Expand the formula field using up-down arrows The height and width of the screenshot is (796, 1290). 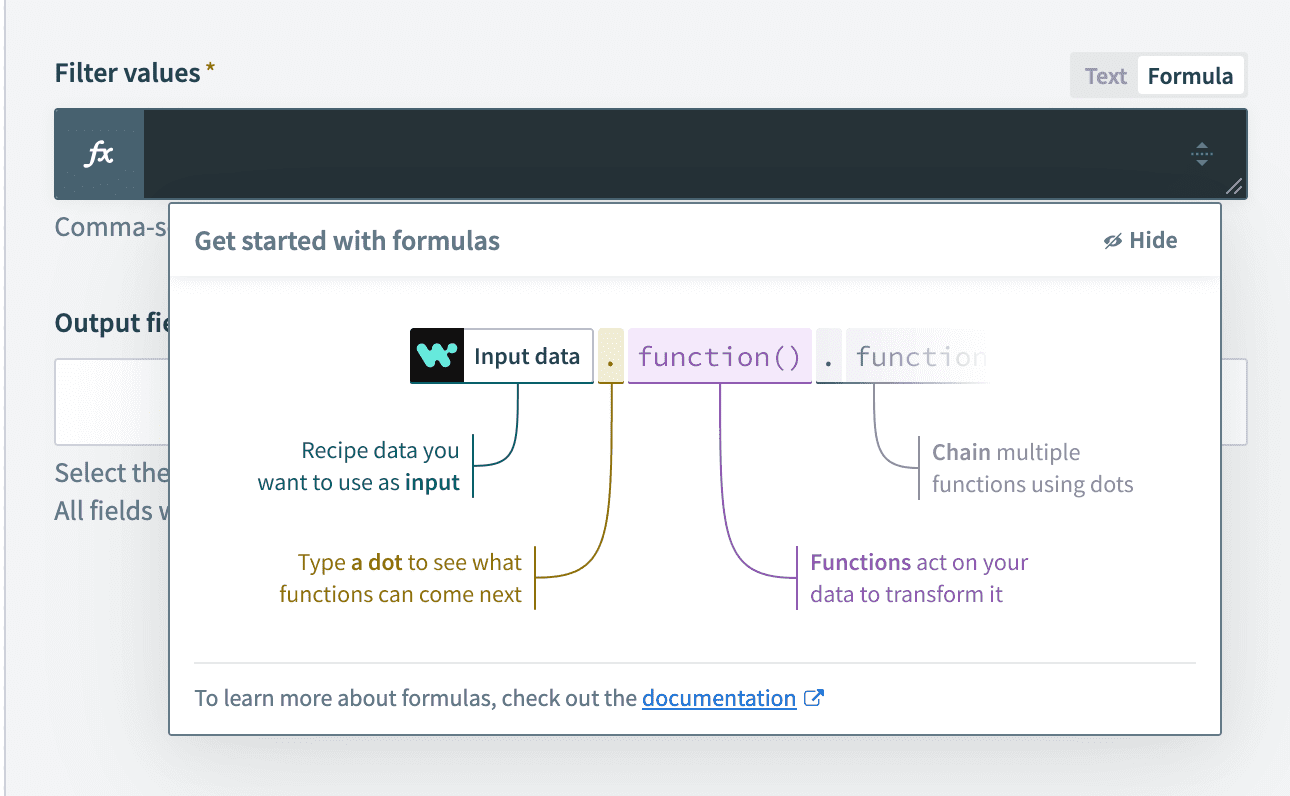pyautogui.click(x=1202, y=154)
